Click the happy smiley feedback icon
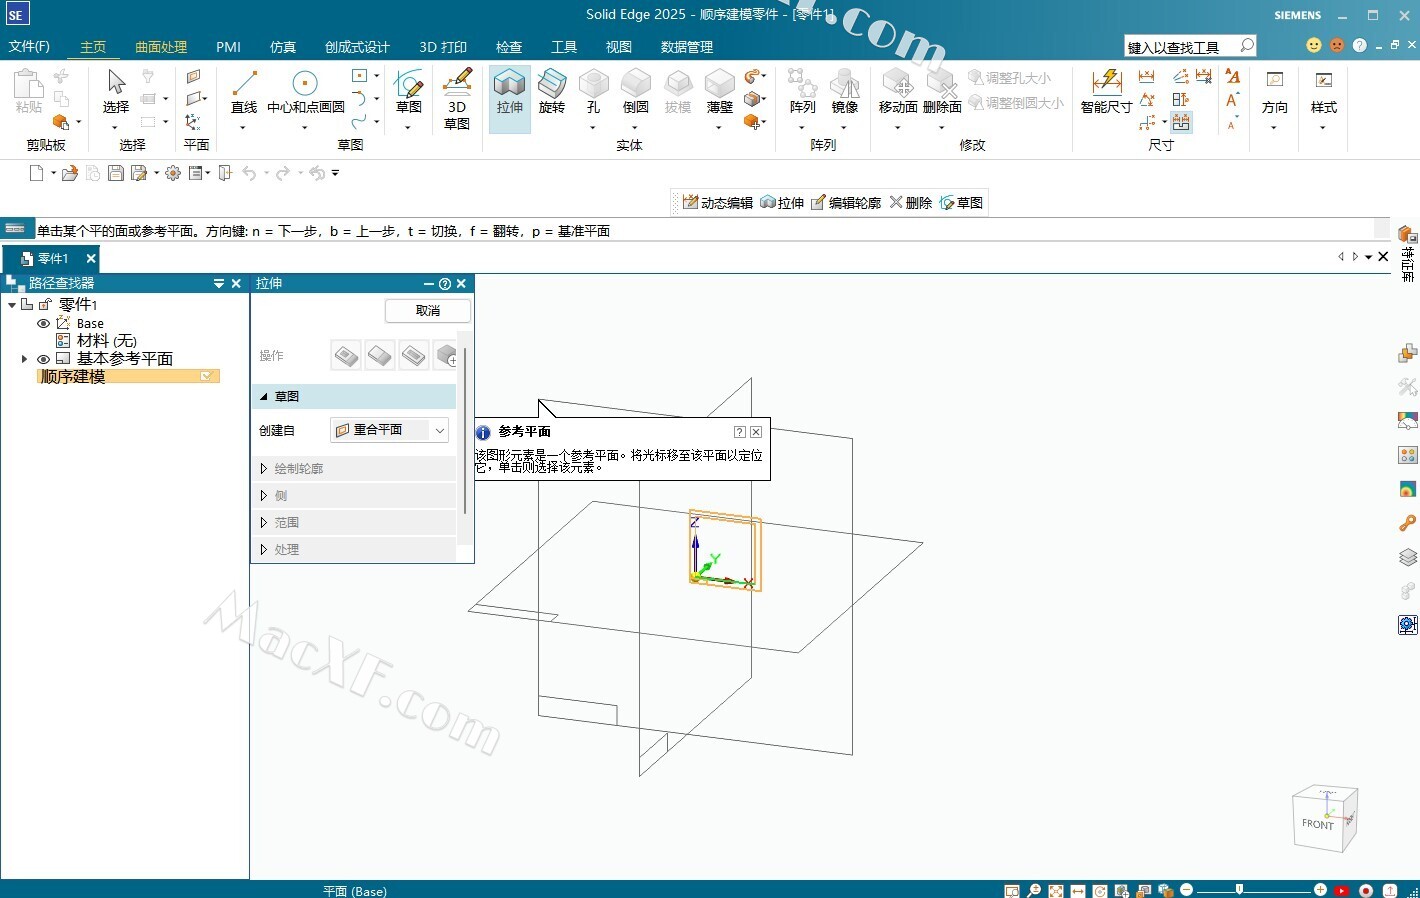 click(x=1314, y=45)
